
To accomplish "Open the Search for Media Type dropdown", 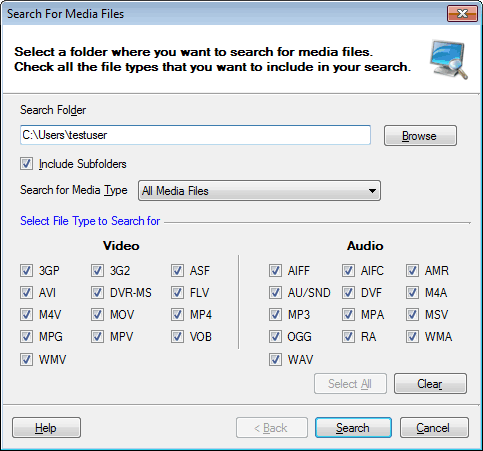I will 259,191.
